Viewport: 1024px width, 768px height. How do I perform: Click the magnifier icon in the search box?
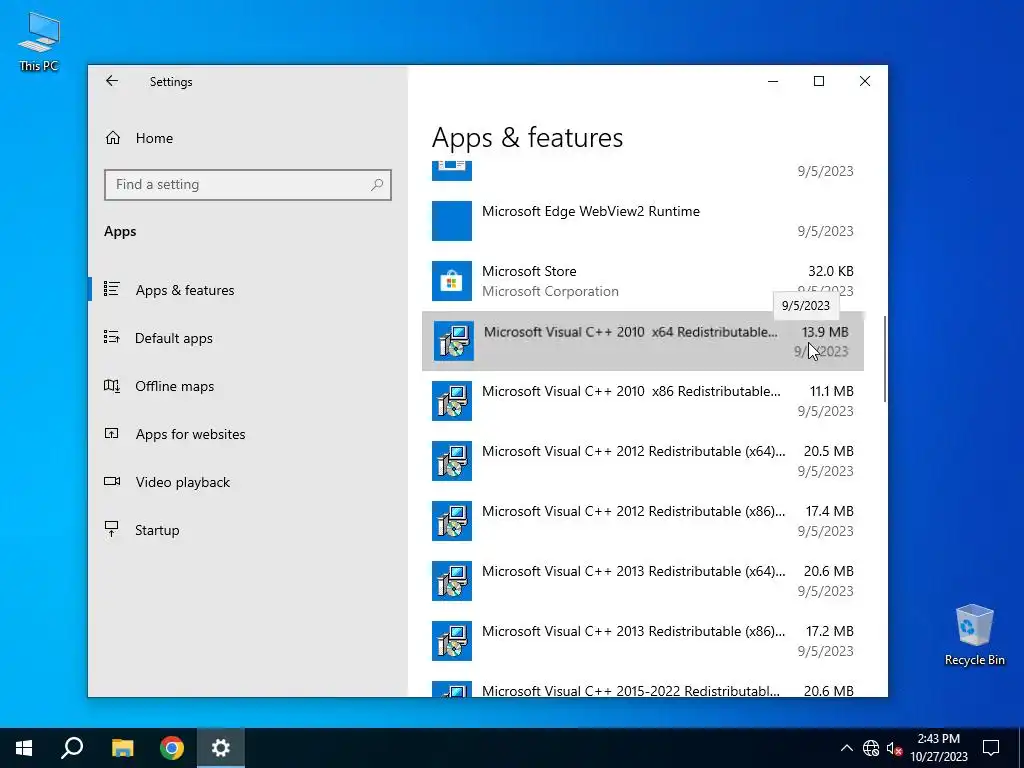tap(377, 185)
